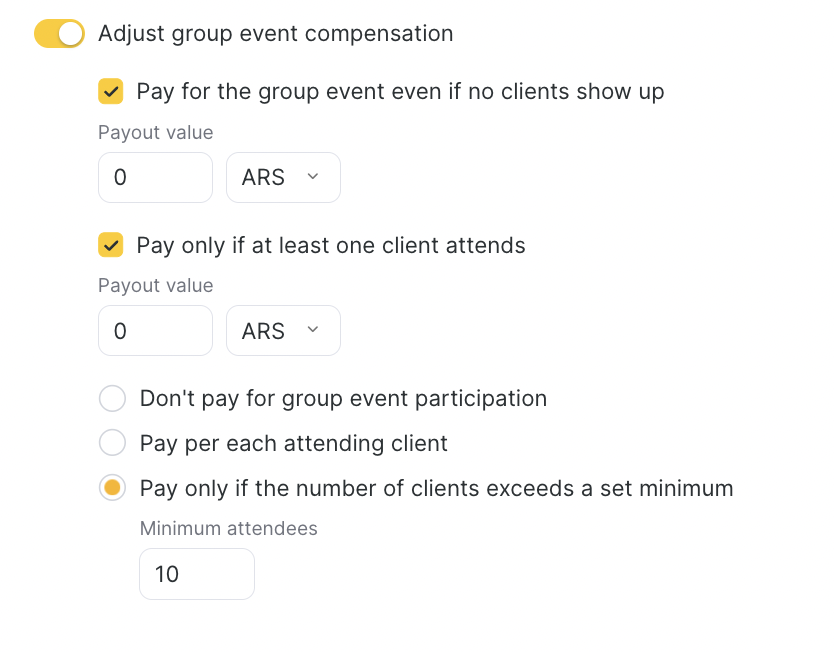The height and width of the screenshot is (652, 834).
Task: Focus the first Payout value input field
Action: (155, 177)
